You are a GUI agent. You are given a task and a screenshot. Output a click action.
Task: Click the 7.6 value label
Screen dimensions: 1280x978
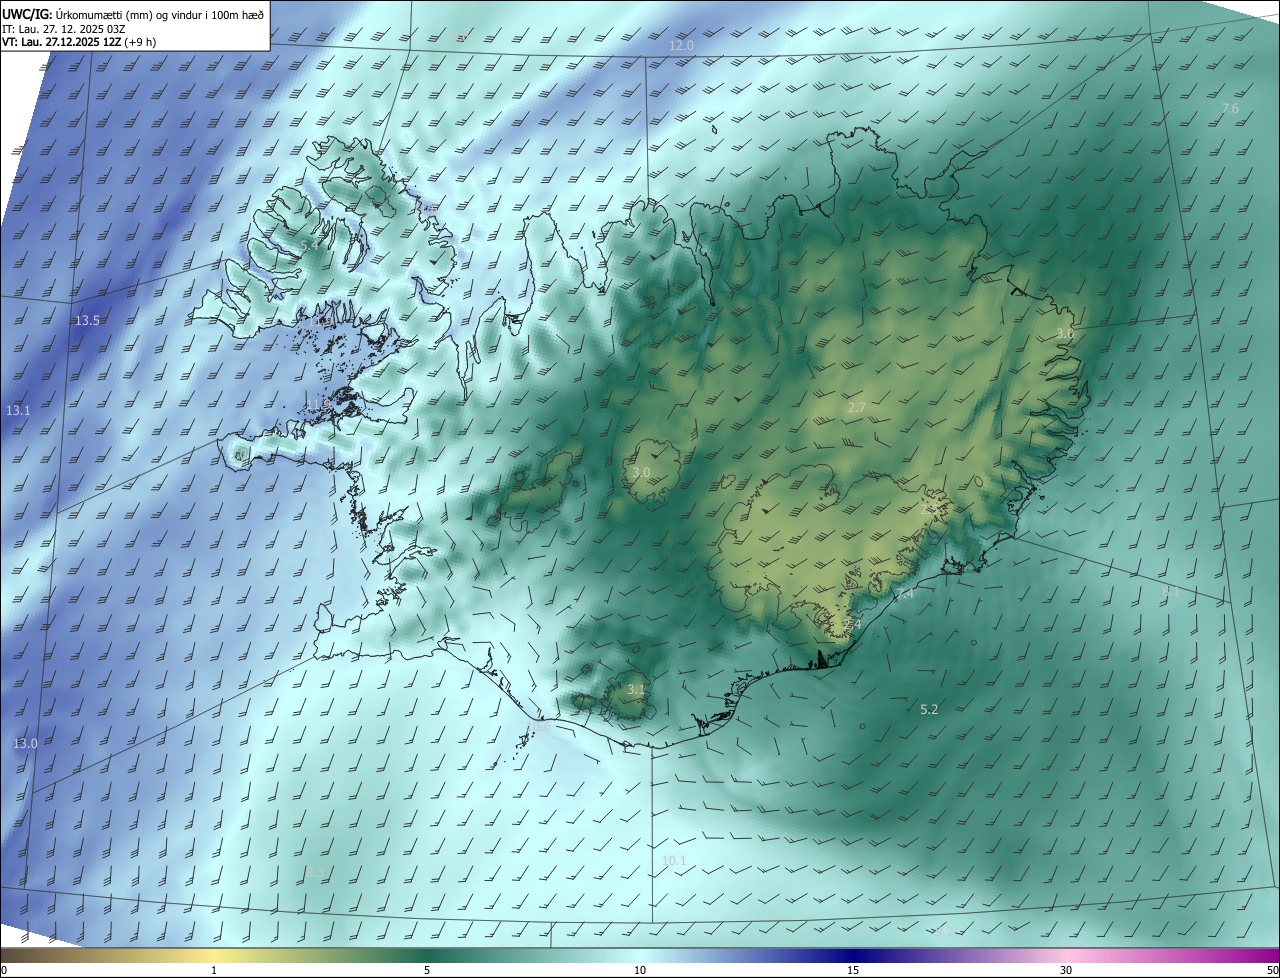pyautogui.click(x=1230, y=108)
